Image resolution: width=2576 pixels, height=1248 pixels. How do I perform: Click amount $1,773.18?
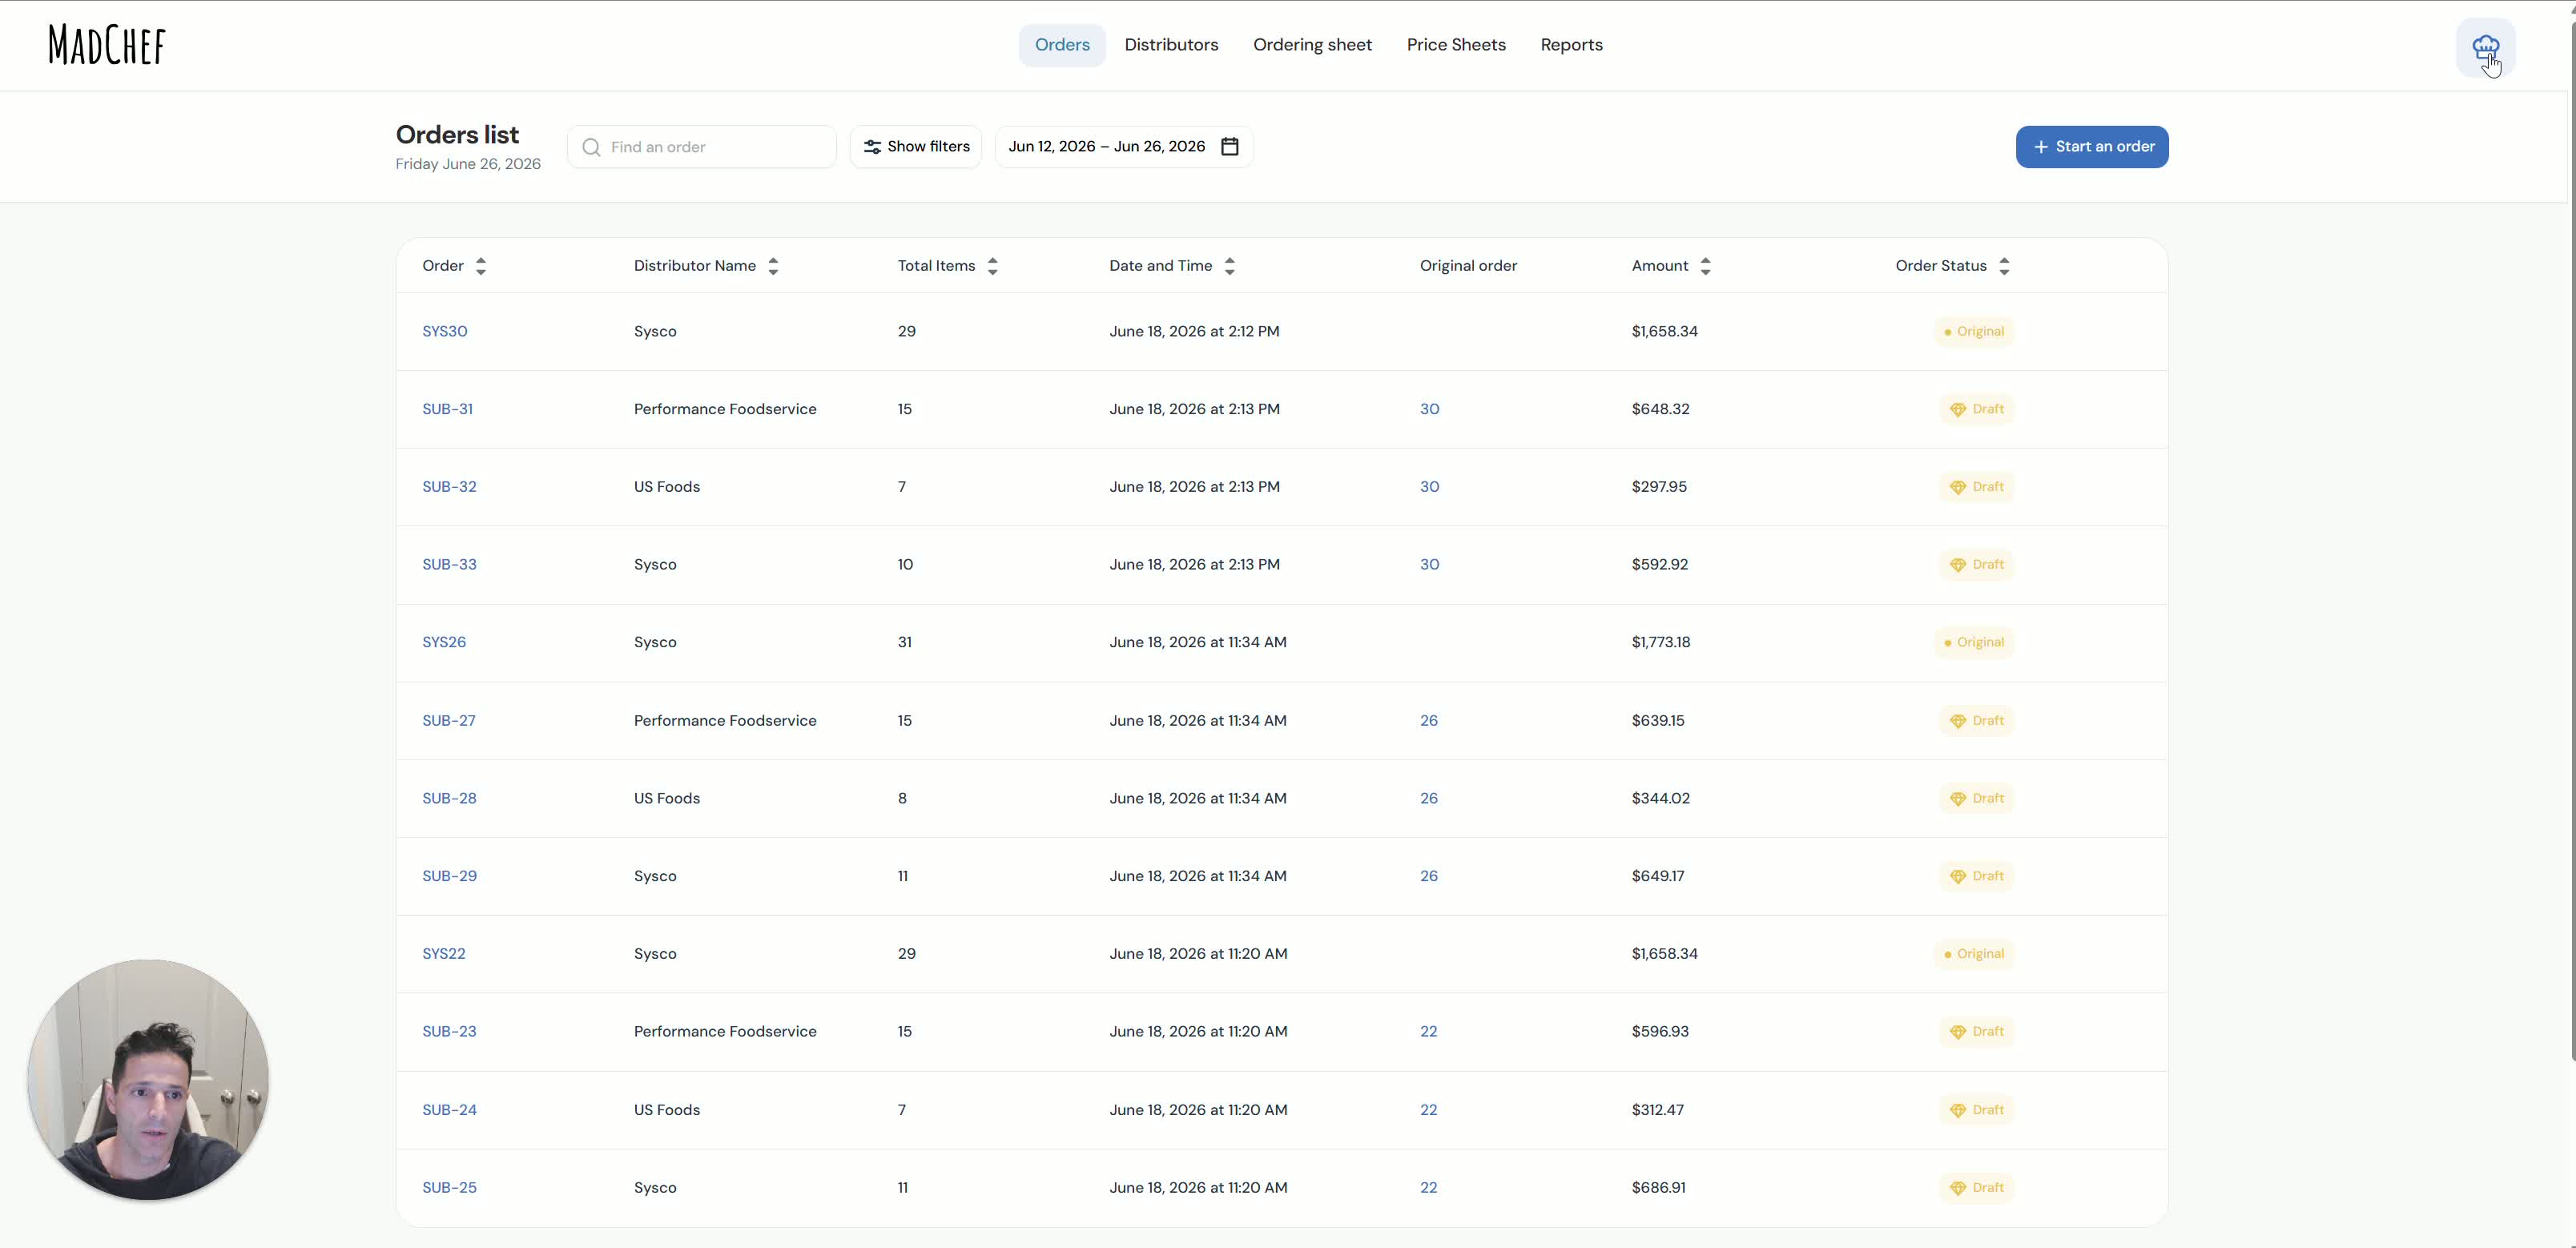tap(1661, 643)
